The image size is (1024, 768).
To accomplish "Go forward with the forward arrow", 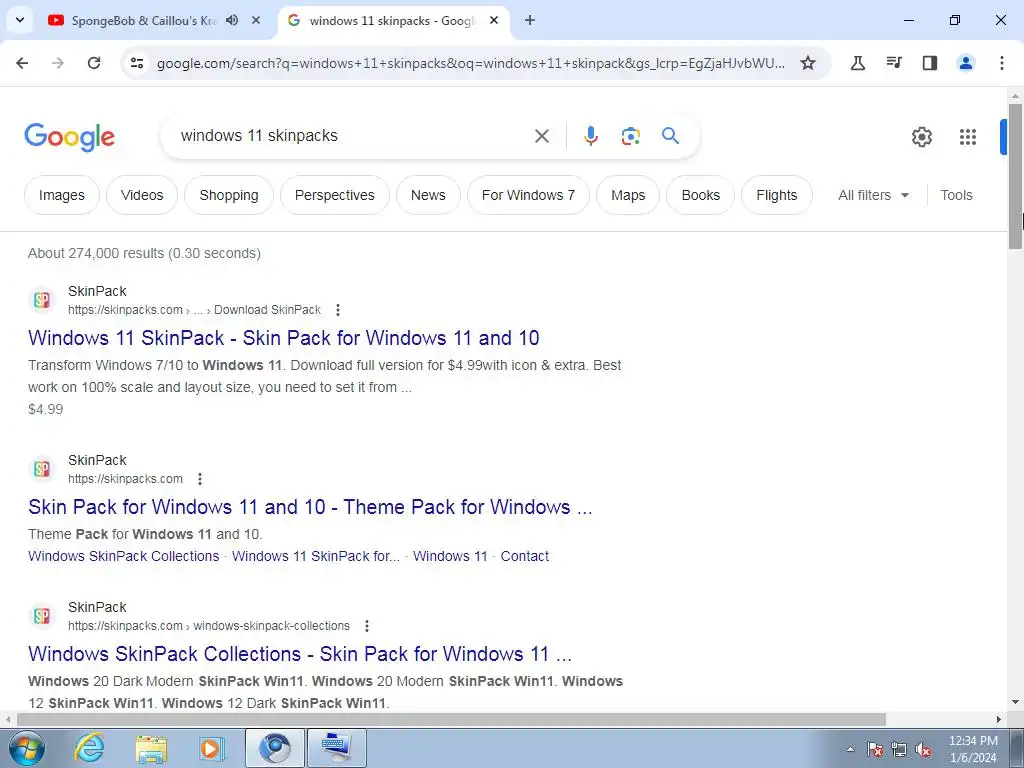I will 58,63.
